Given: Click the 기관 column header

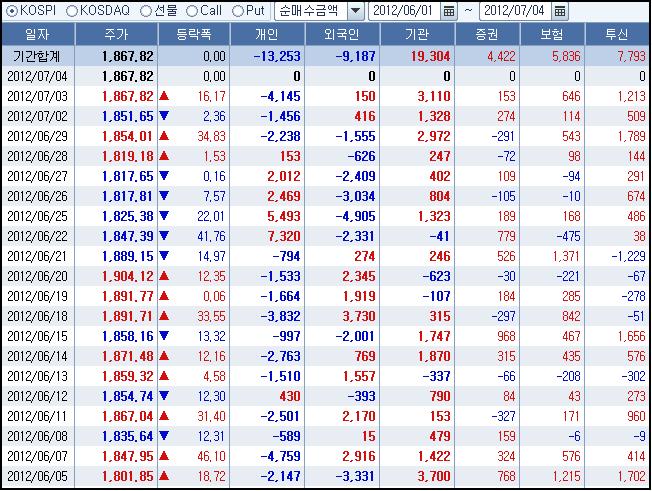Looking at the screenshot, I should [417, 34].
